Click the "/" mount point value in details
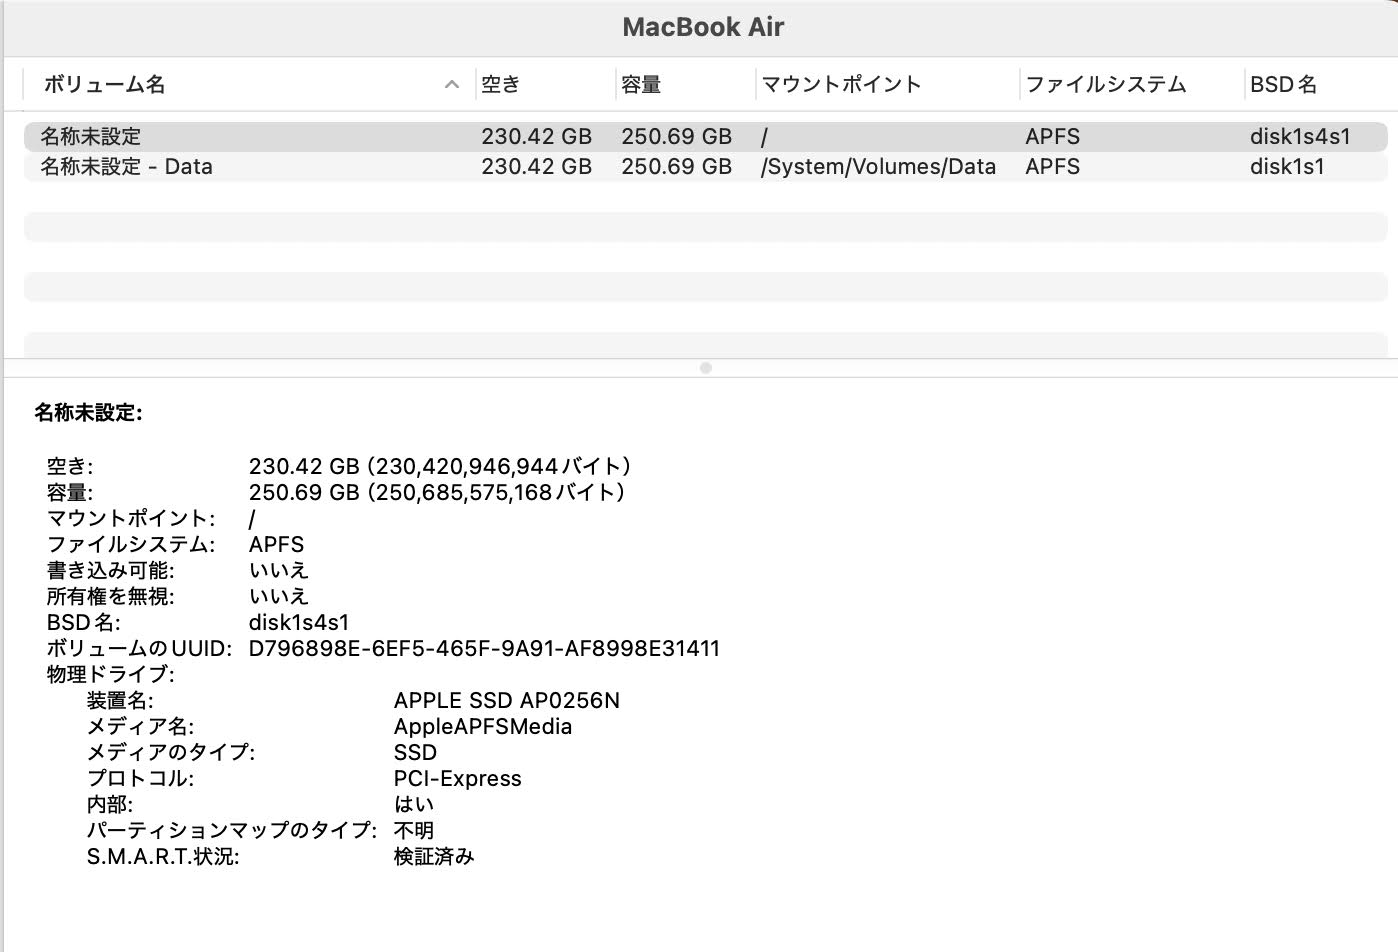Screen dimensions: 1398x952 click(253, 518)
